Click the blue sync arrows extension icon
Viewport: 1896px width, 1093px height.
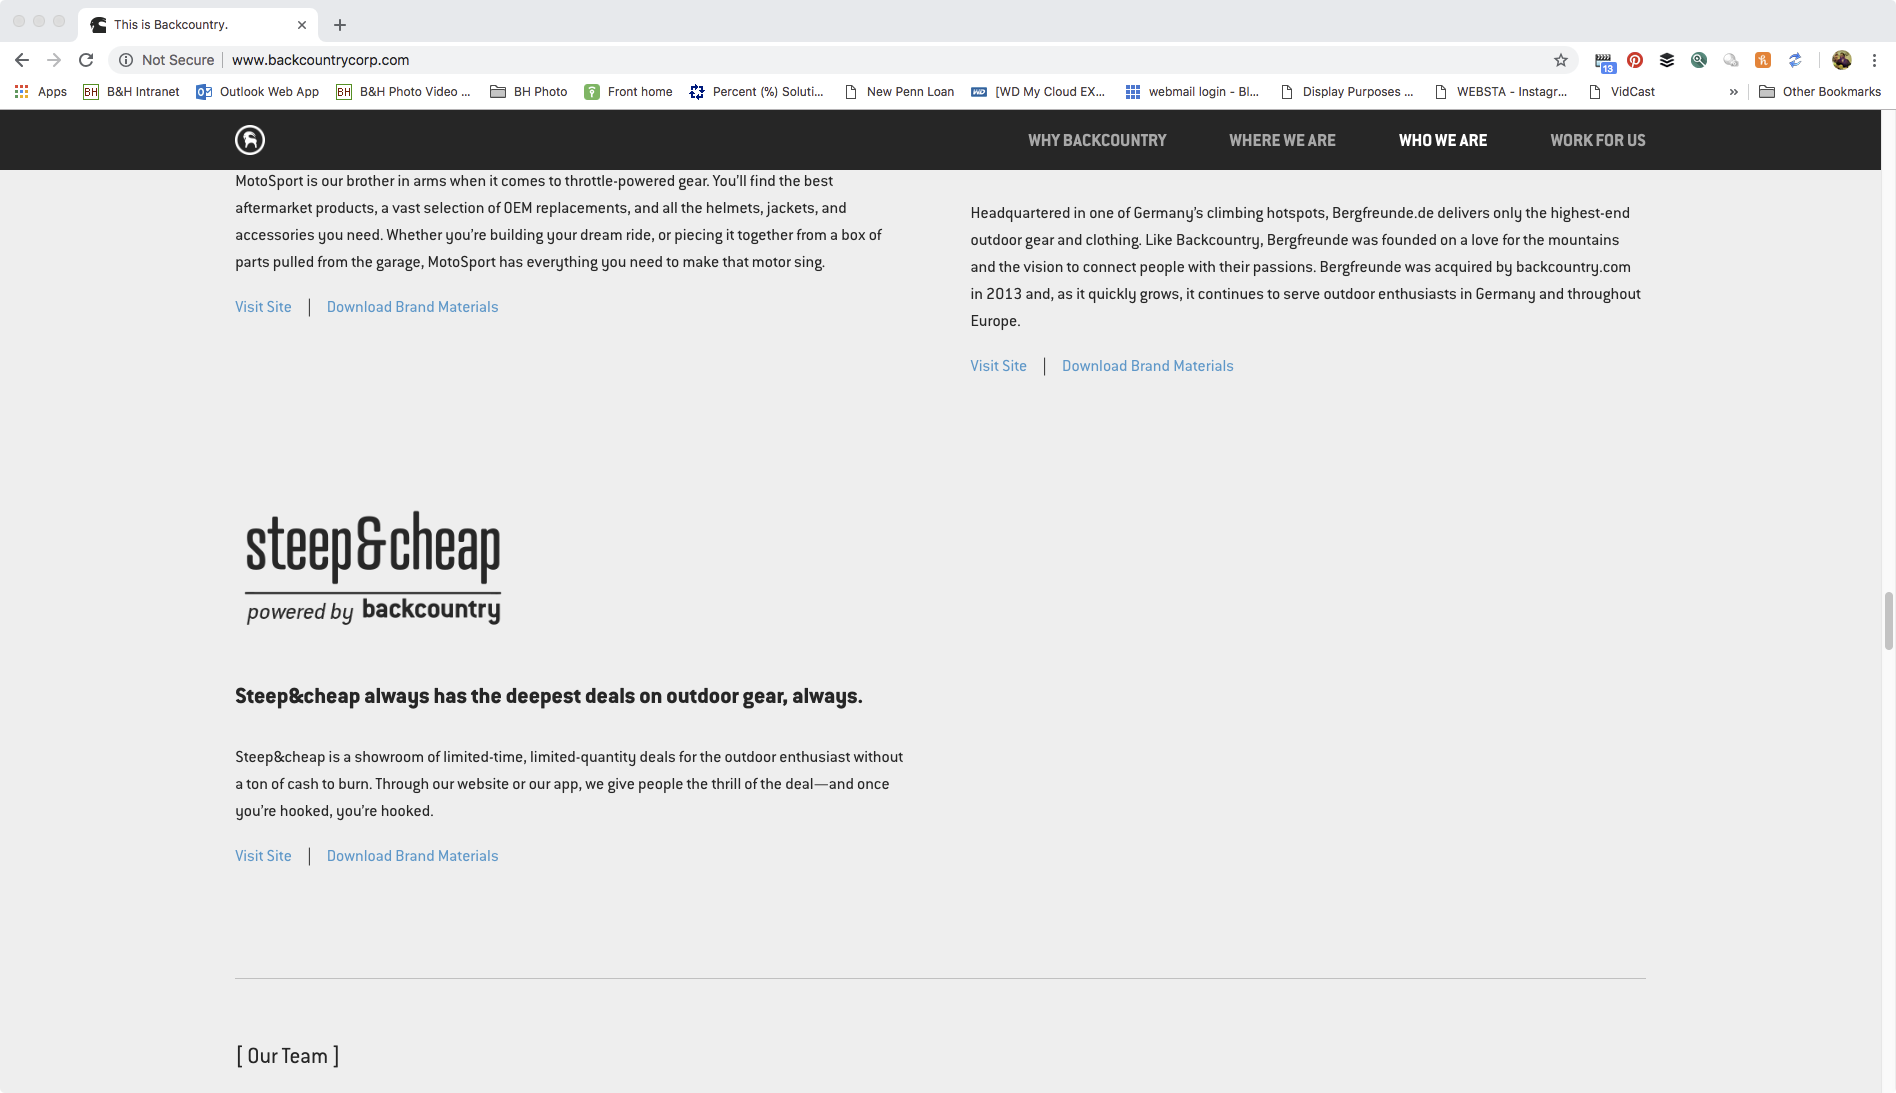[x=1795, y=60]
